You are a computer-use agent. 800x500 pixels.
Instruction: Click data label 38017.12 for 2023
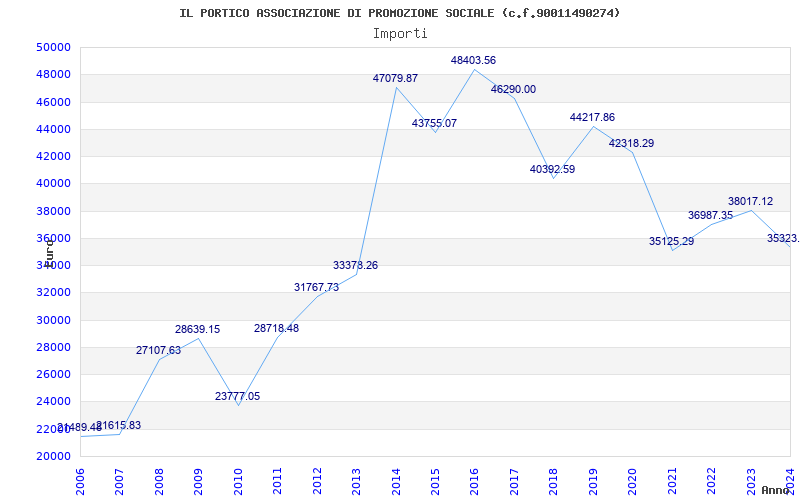point(750,202)
